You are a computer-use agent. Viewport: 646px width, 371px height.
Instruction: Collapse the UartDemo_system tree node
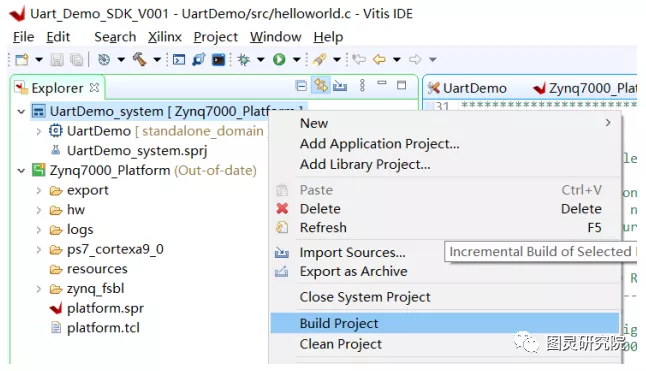point(21,112)
